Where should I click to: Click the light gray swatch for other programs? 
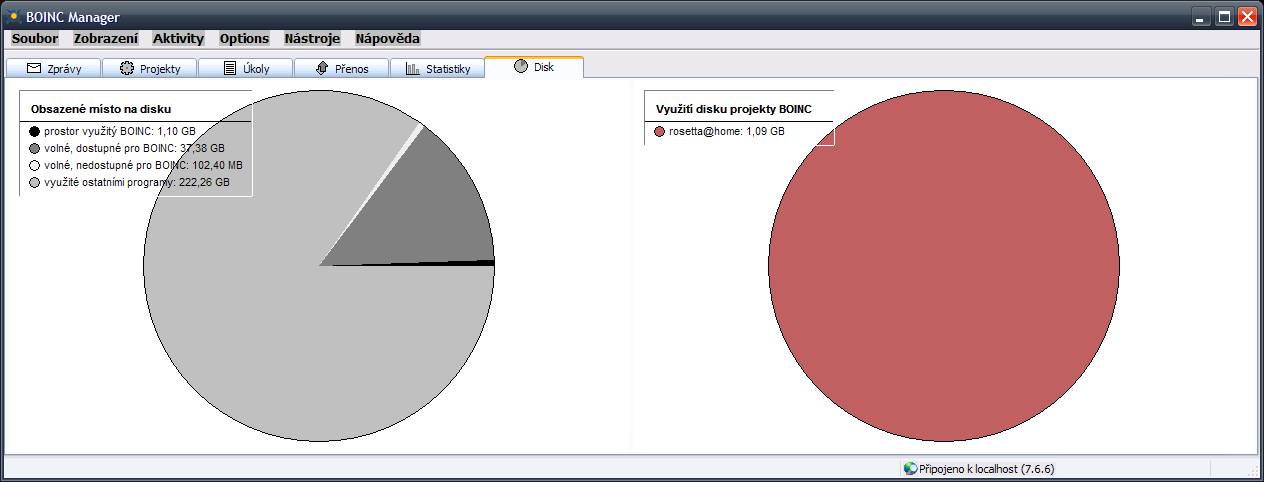tap(35, 183)
